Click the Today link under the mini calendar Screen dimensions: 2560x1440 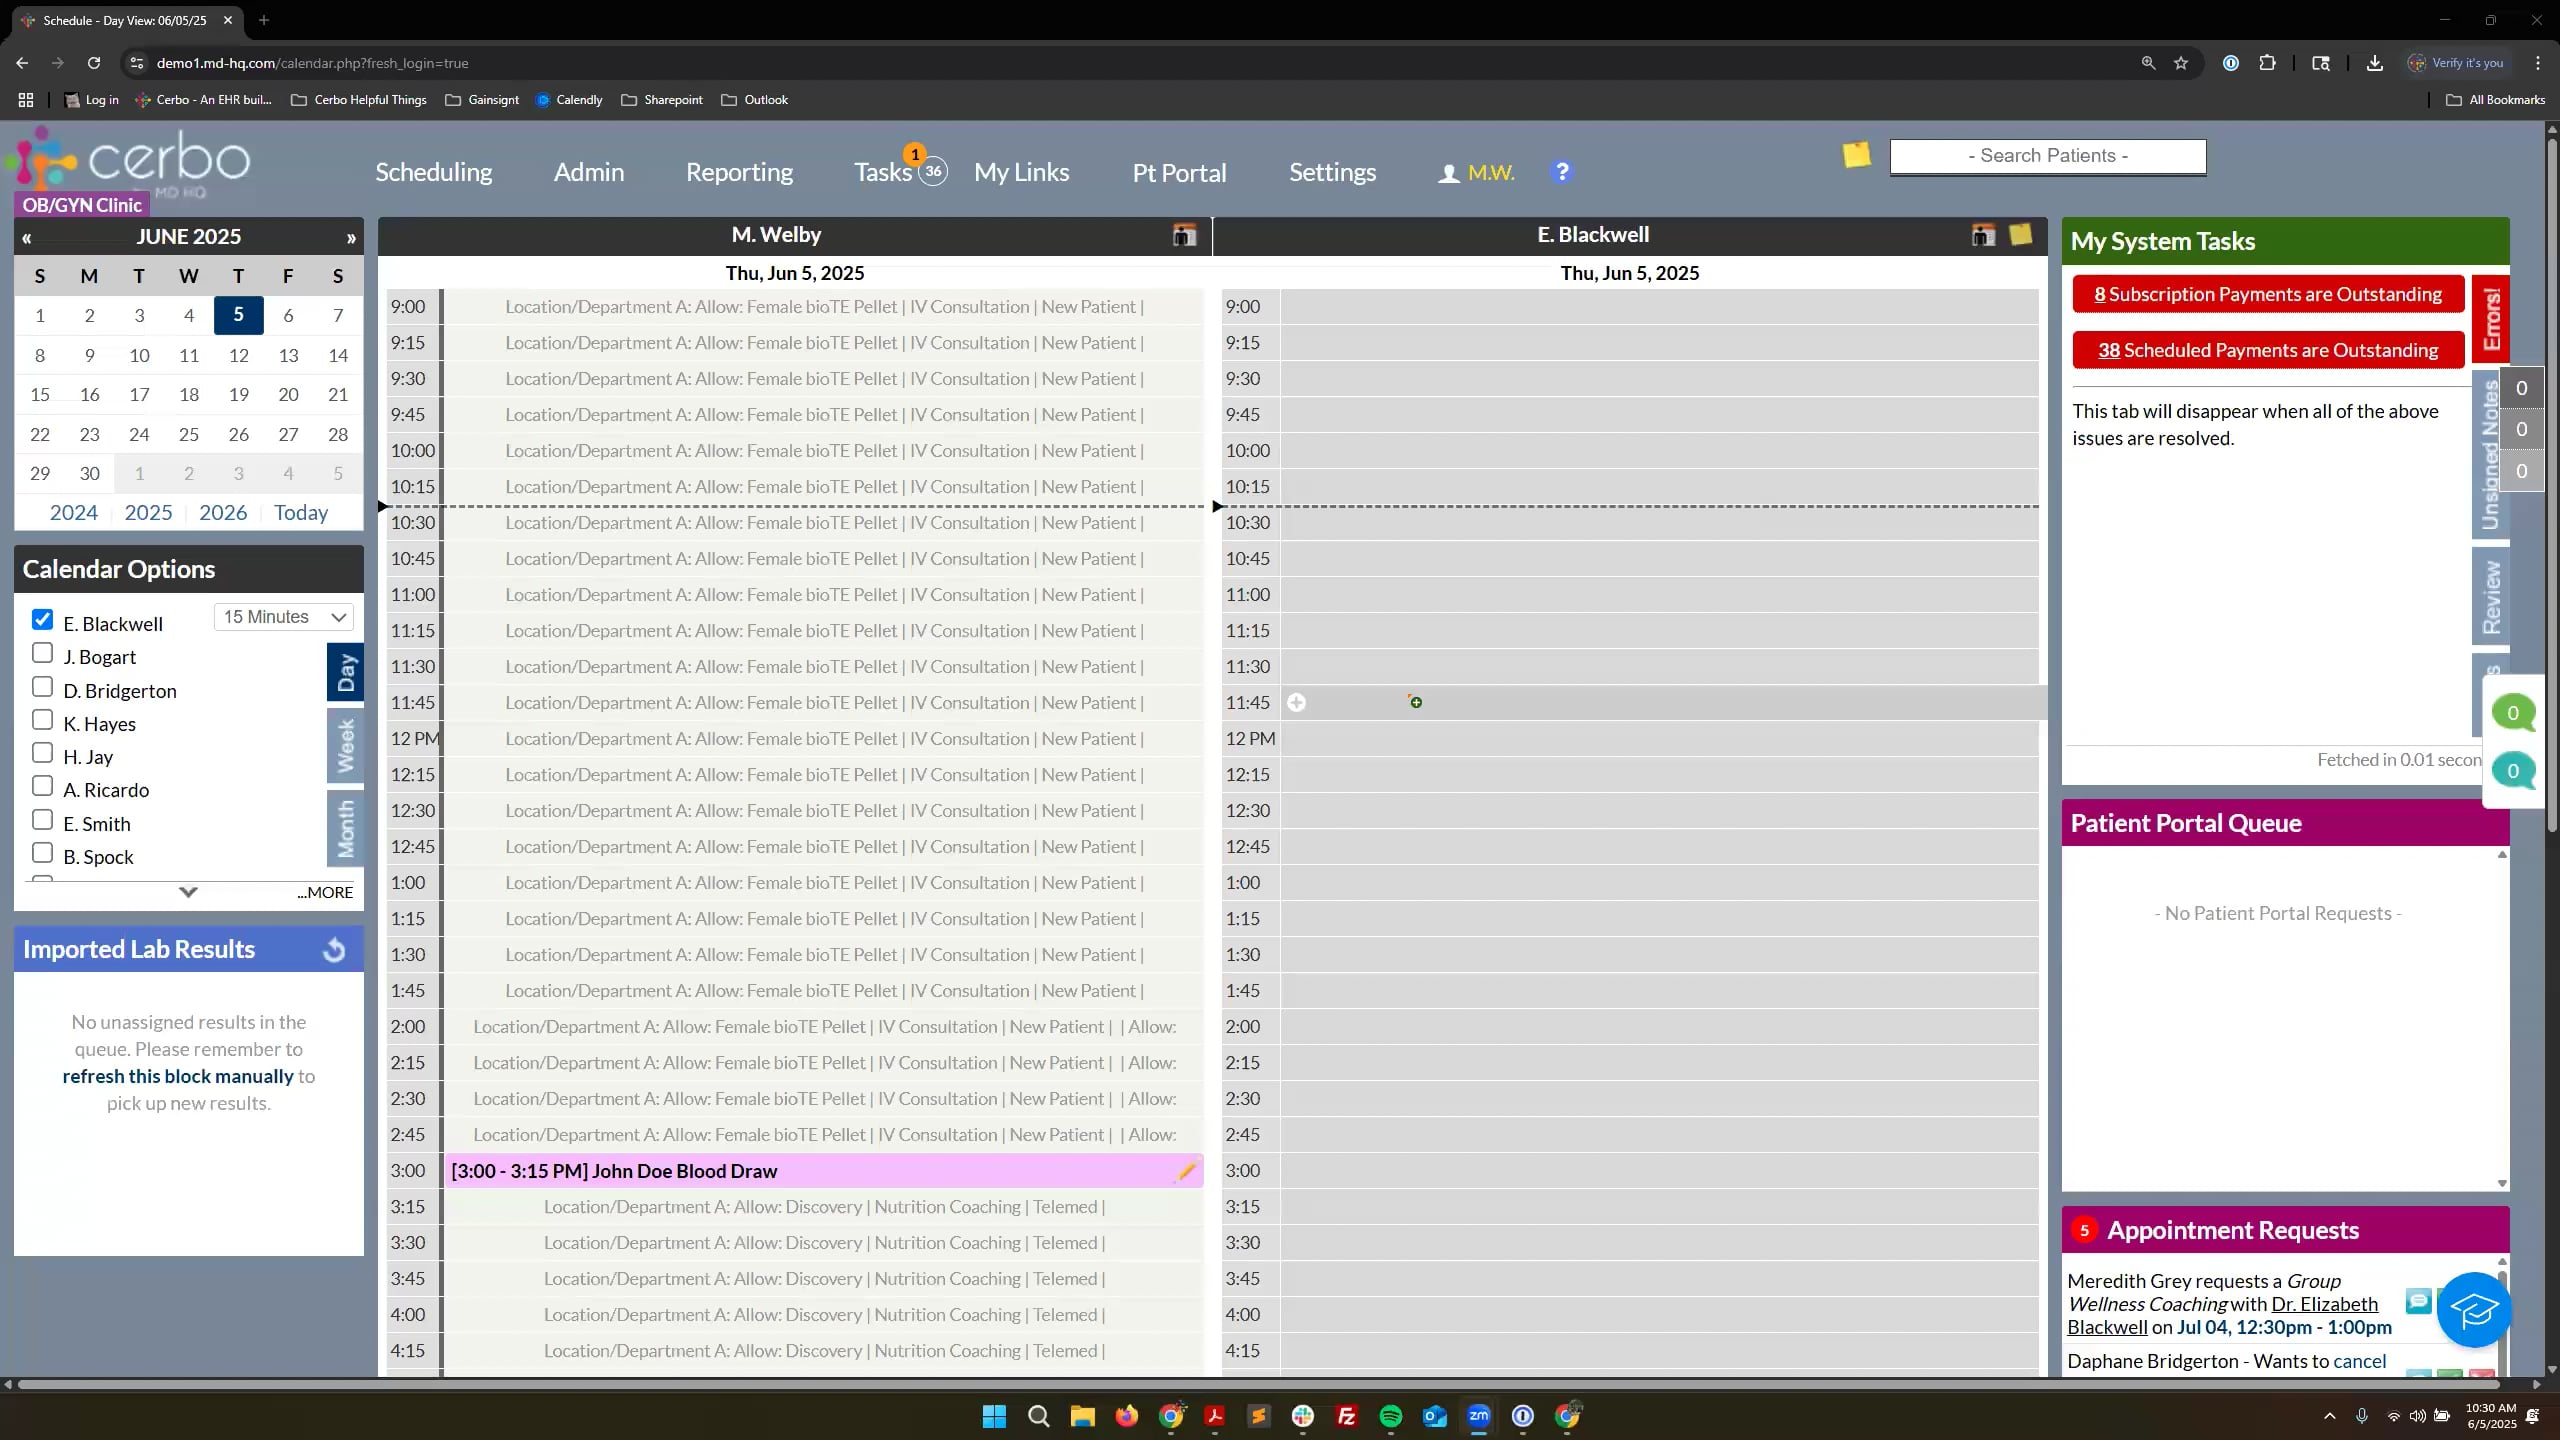click(300, 512)
